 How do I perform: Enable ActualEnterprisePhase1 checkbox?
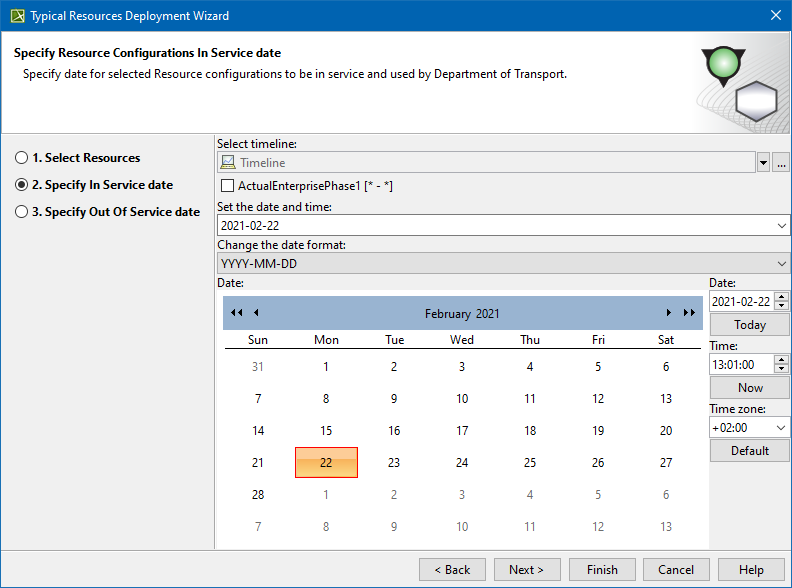228,186
